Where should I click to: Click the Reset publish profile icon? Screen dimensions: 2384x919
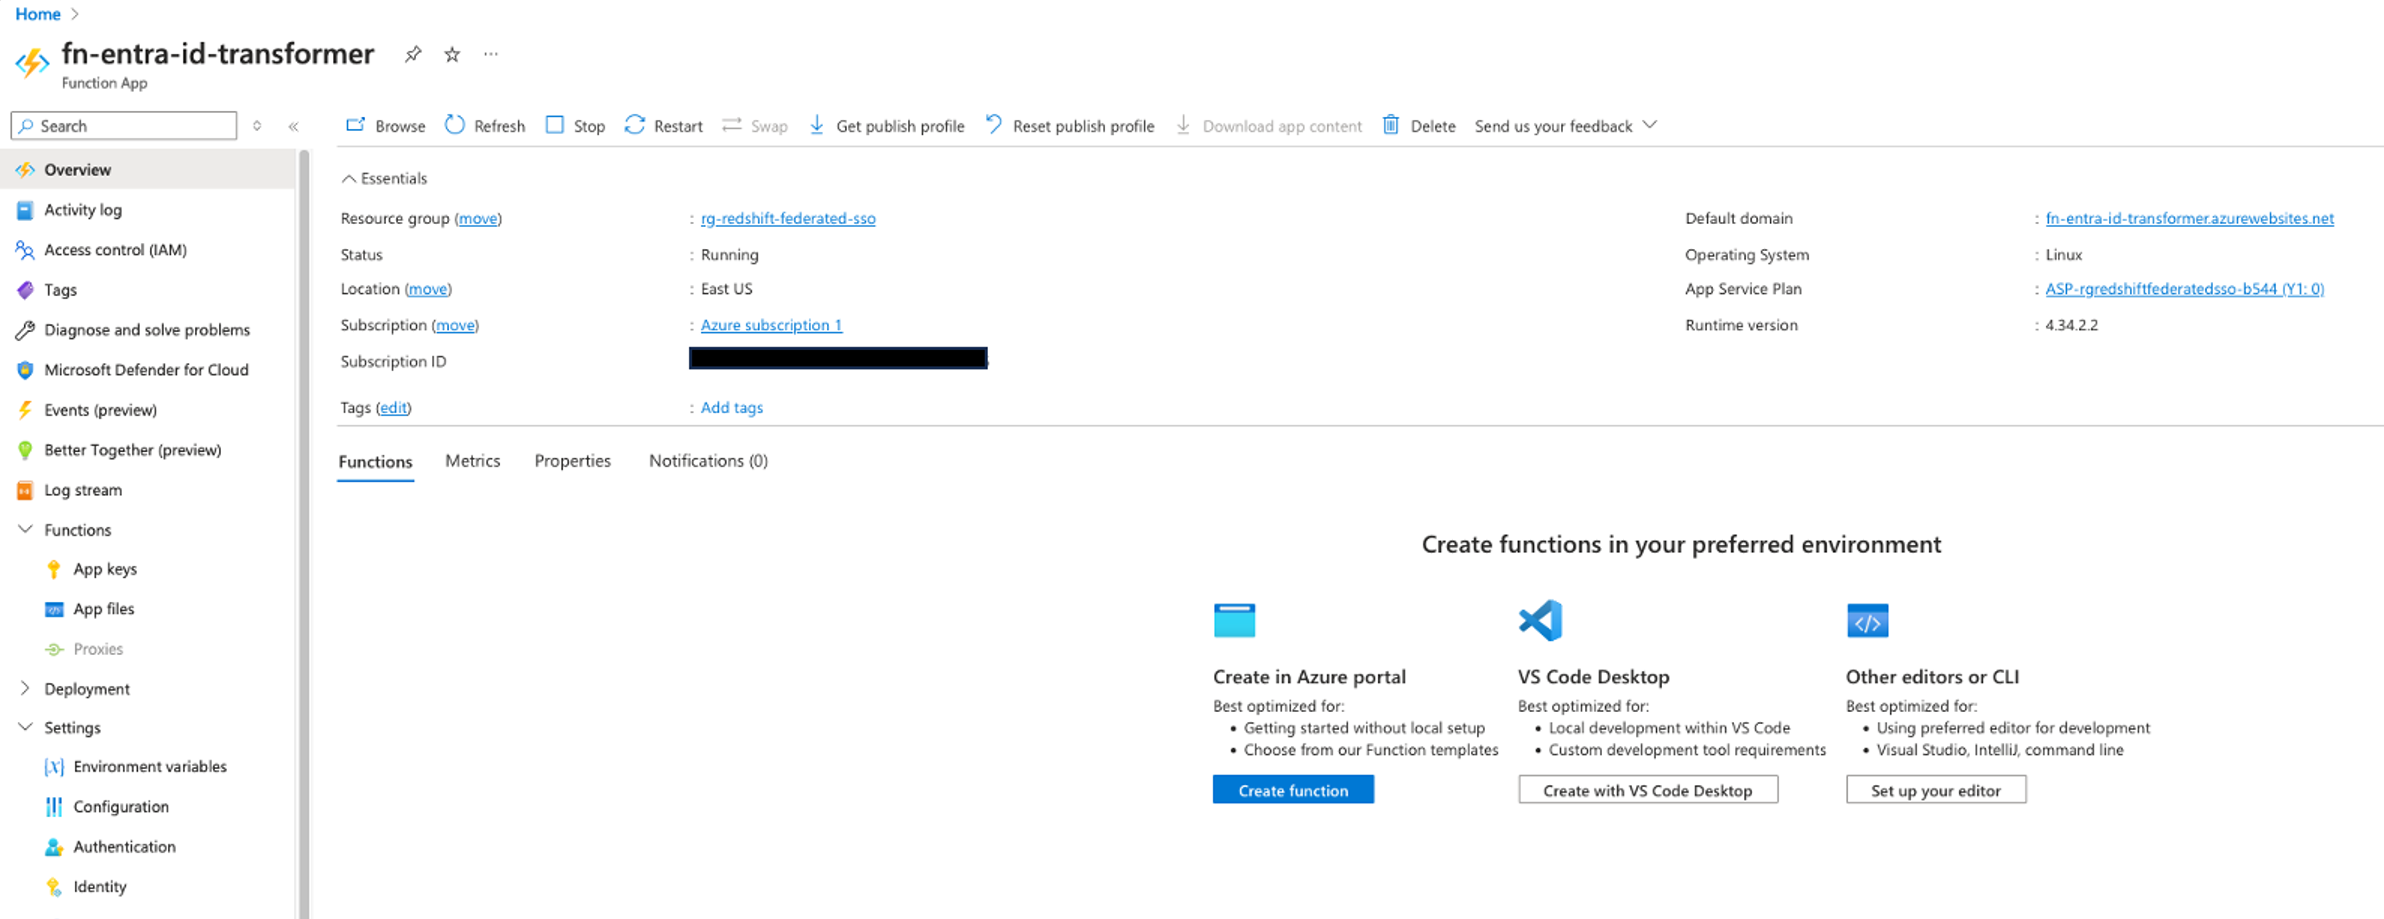point(992,125)
